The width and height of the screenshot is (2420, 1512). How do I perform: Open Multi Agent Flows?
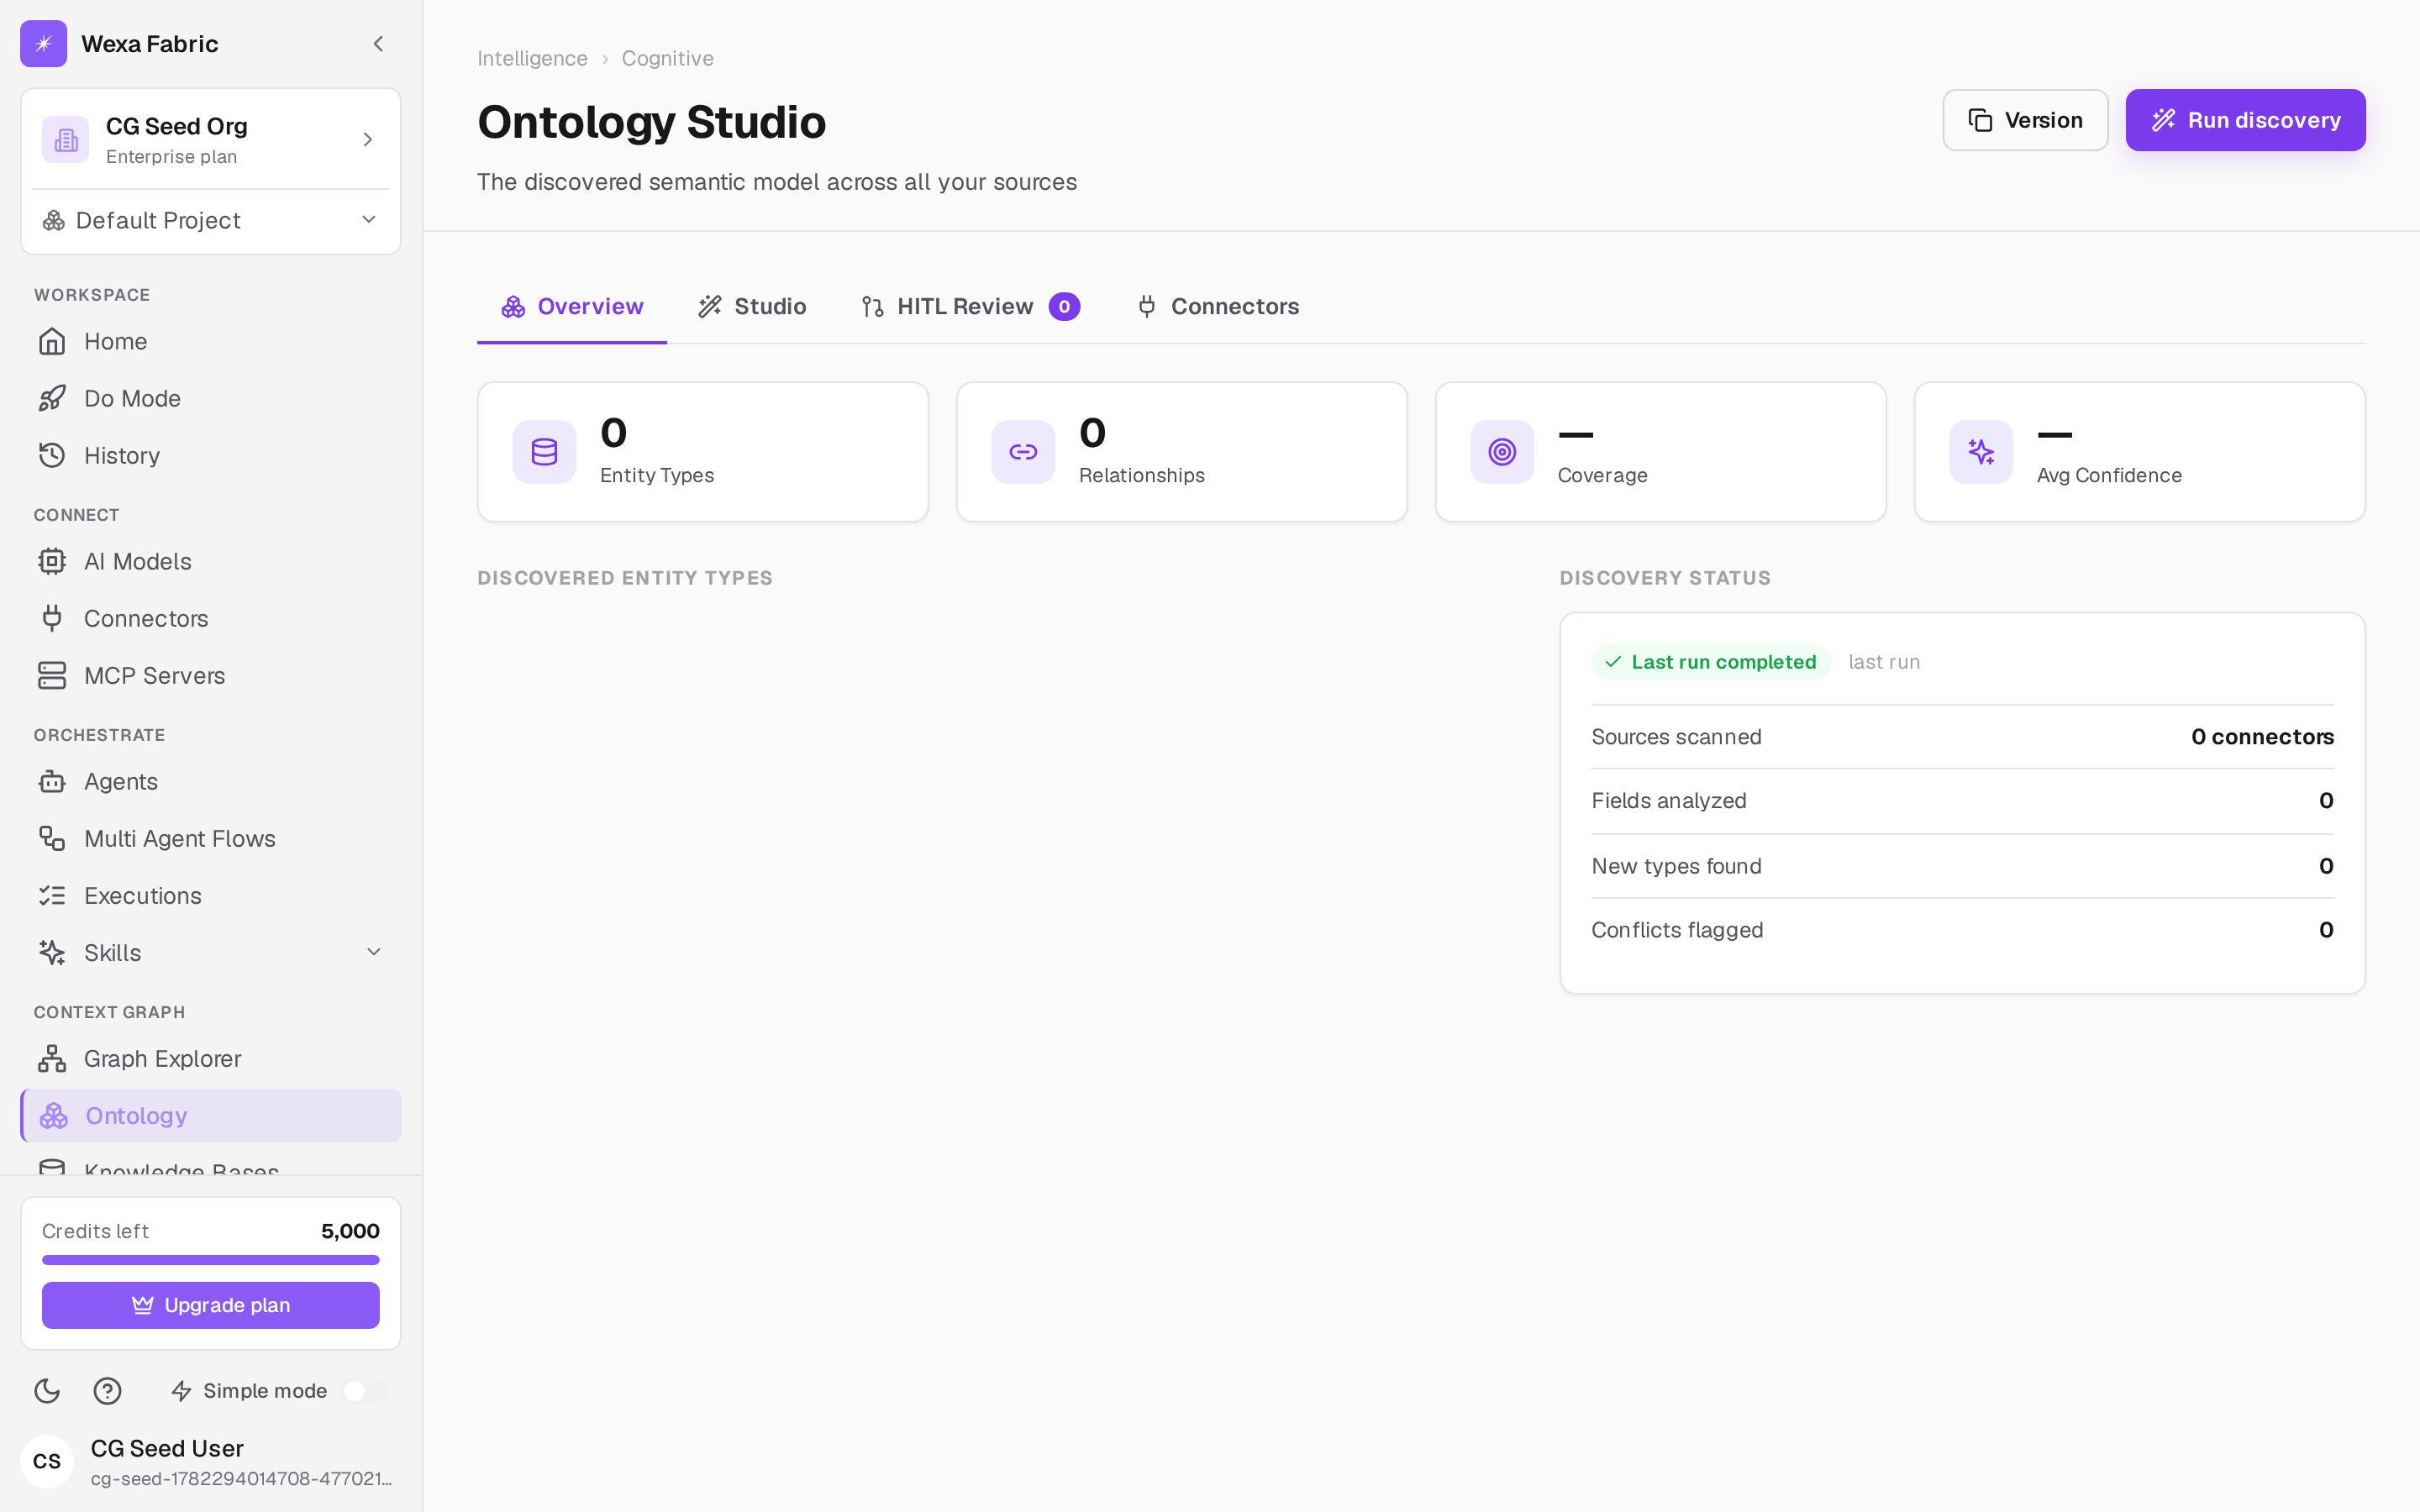coord(211,839)
